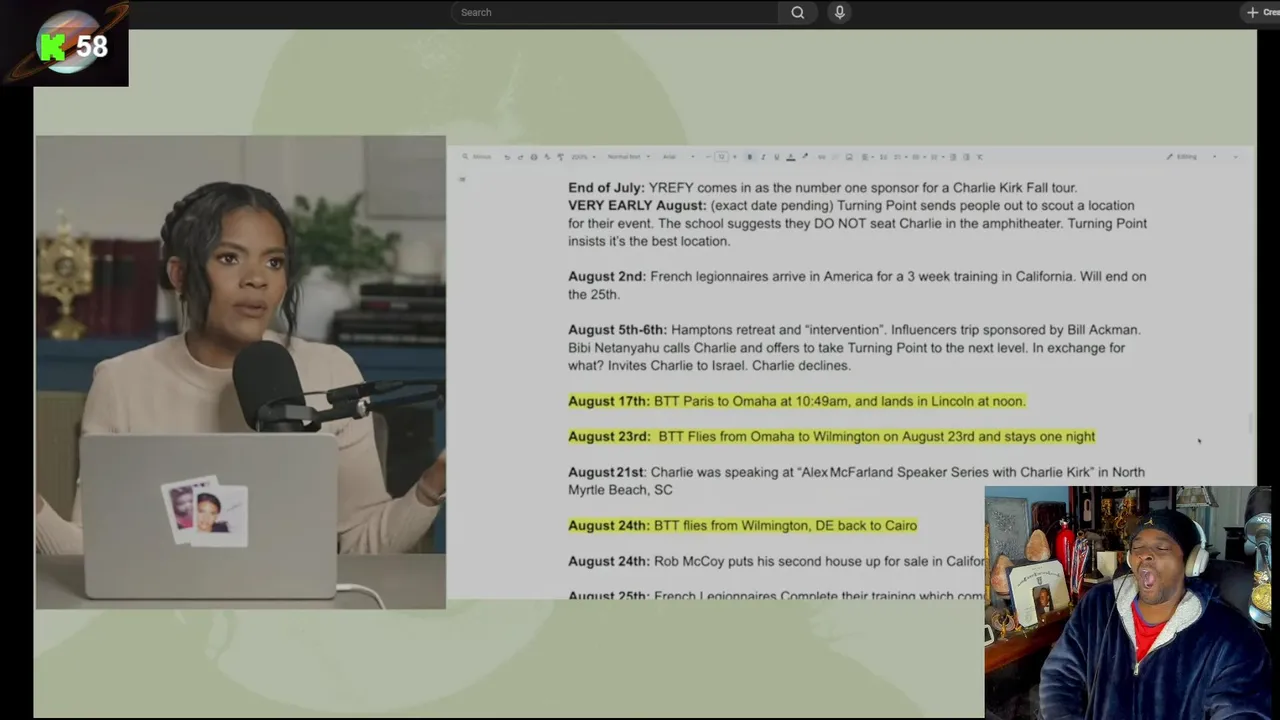Screen dimensions: 1280x720
Task: Collapse the Docs toolbar with the chevron
Action: pyautogui.click(x=1236, y=157)
